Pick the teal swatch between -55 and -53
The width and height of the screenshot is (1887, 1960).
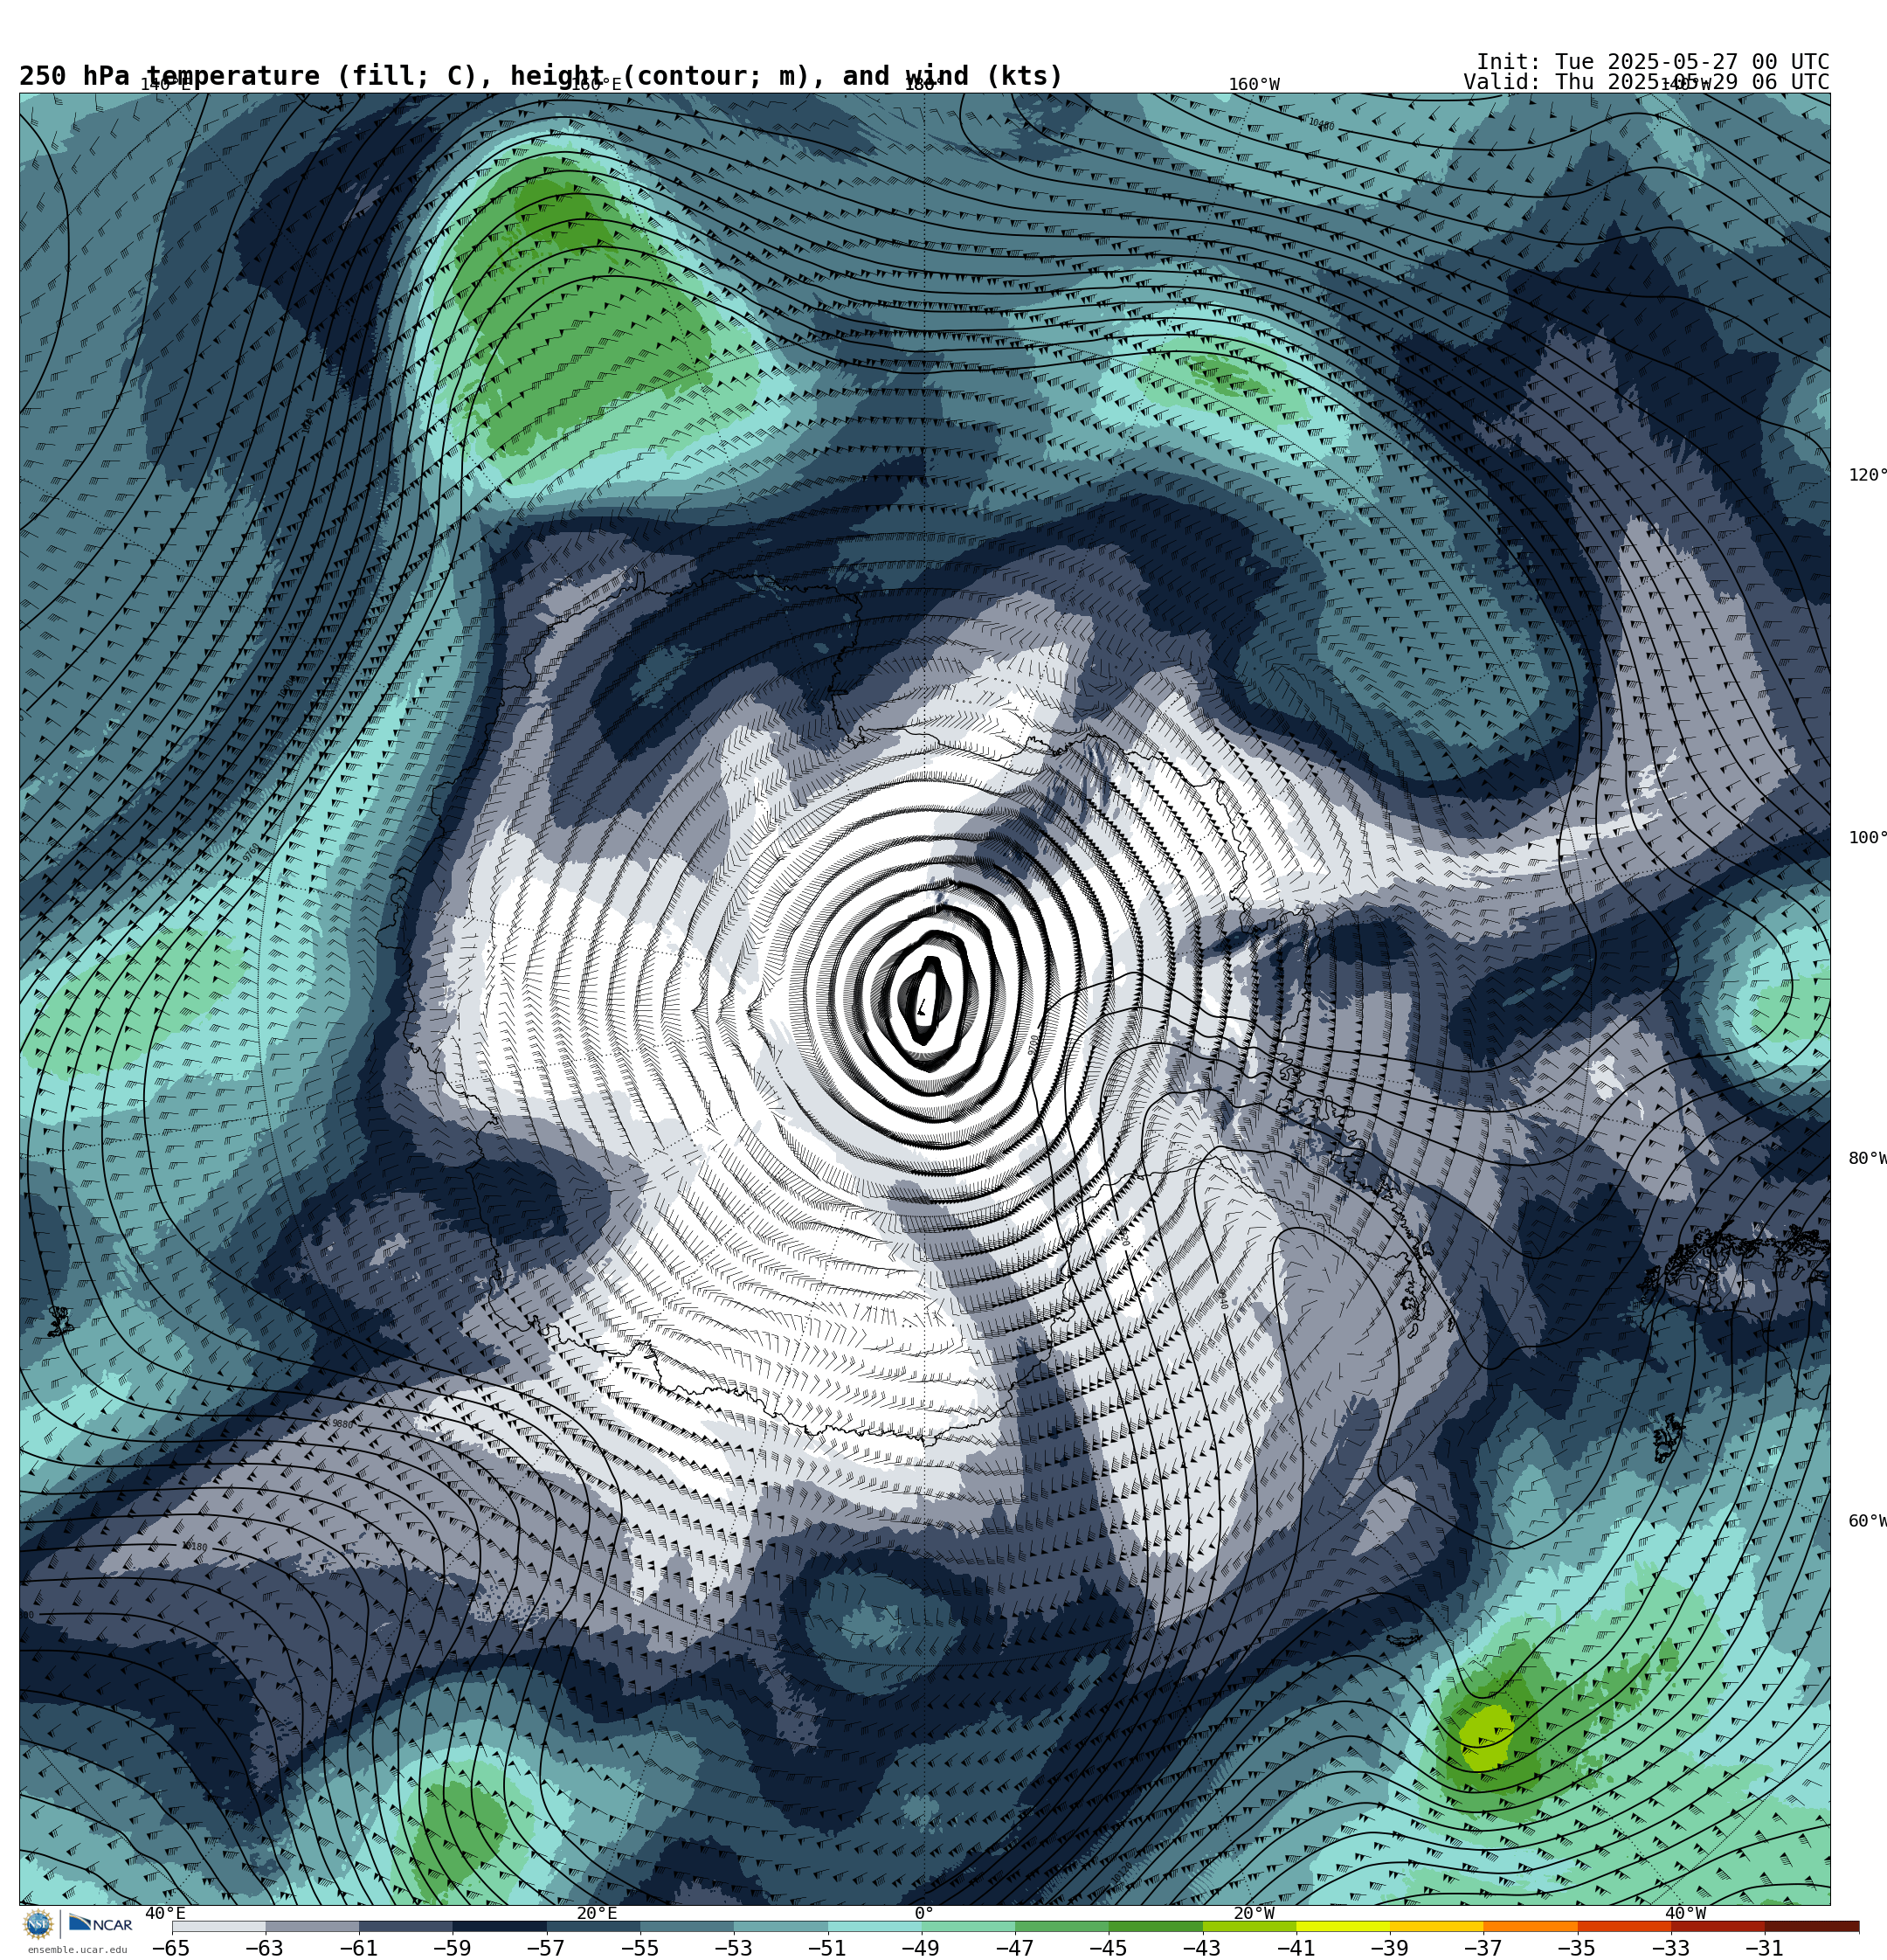[687, 1926]
